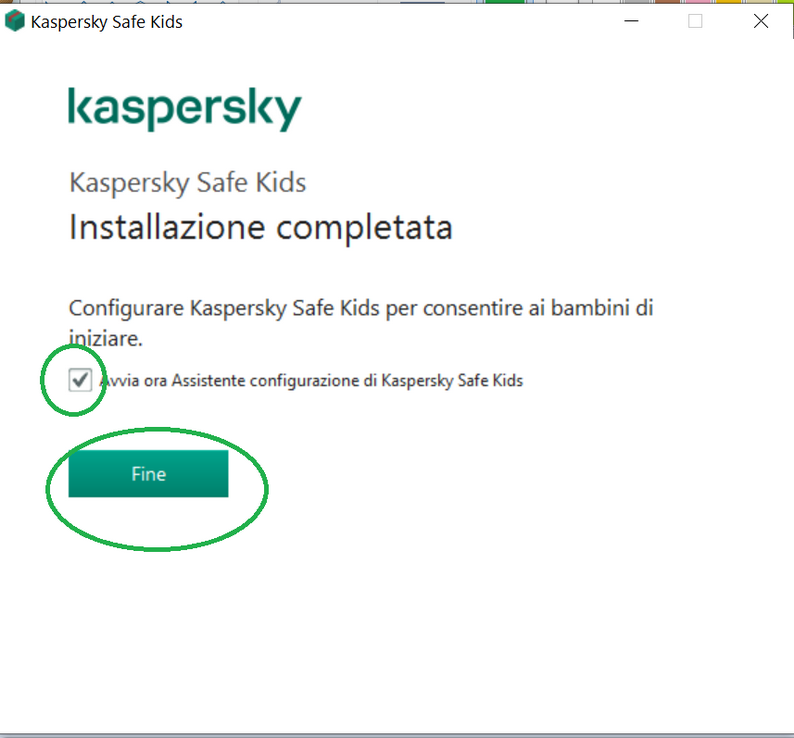
Task: Minimize the Kaspersky Safe Kids installer window
Action: click(631, 21)
